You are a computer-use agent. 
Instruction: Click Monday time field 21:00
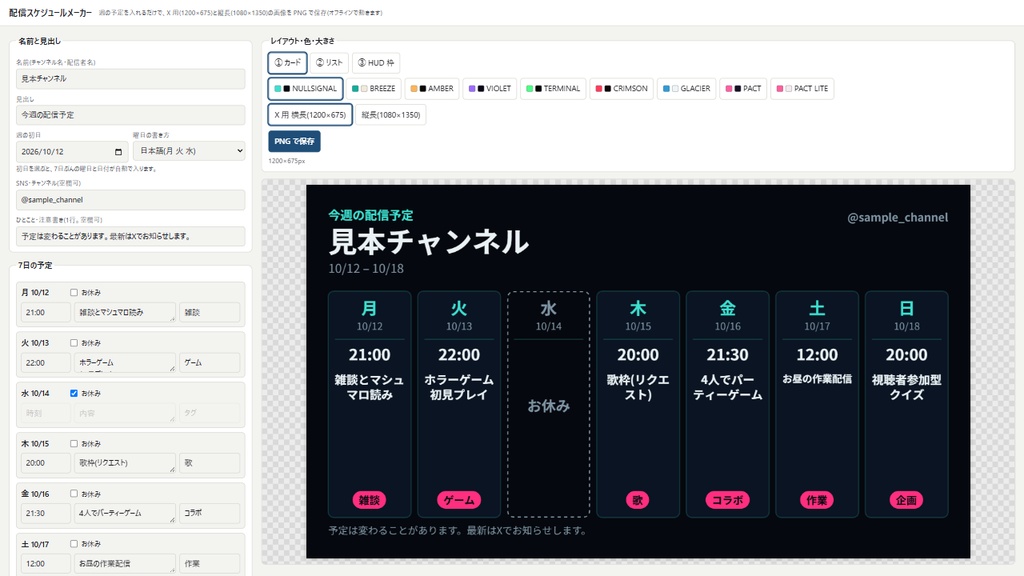click(x=46, y=312)
